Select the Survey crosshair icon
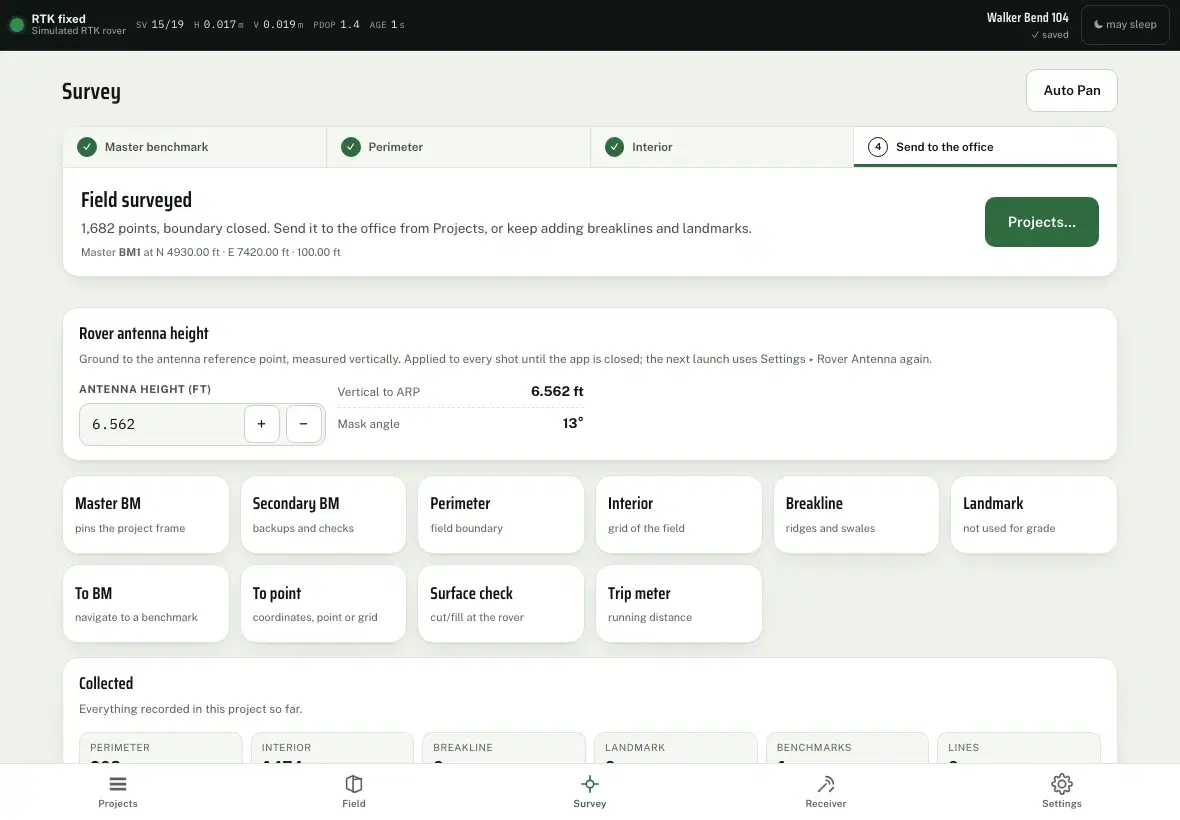 (x=590, y=784)
